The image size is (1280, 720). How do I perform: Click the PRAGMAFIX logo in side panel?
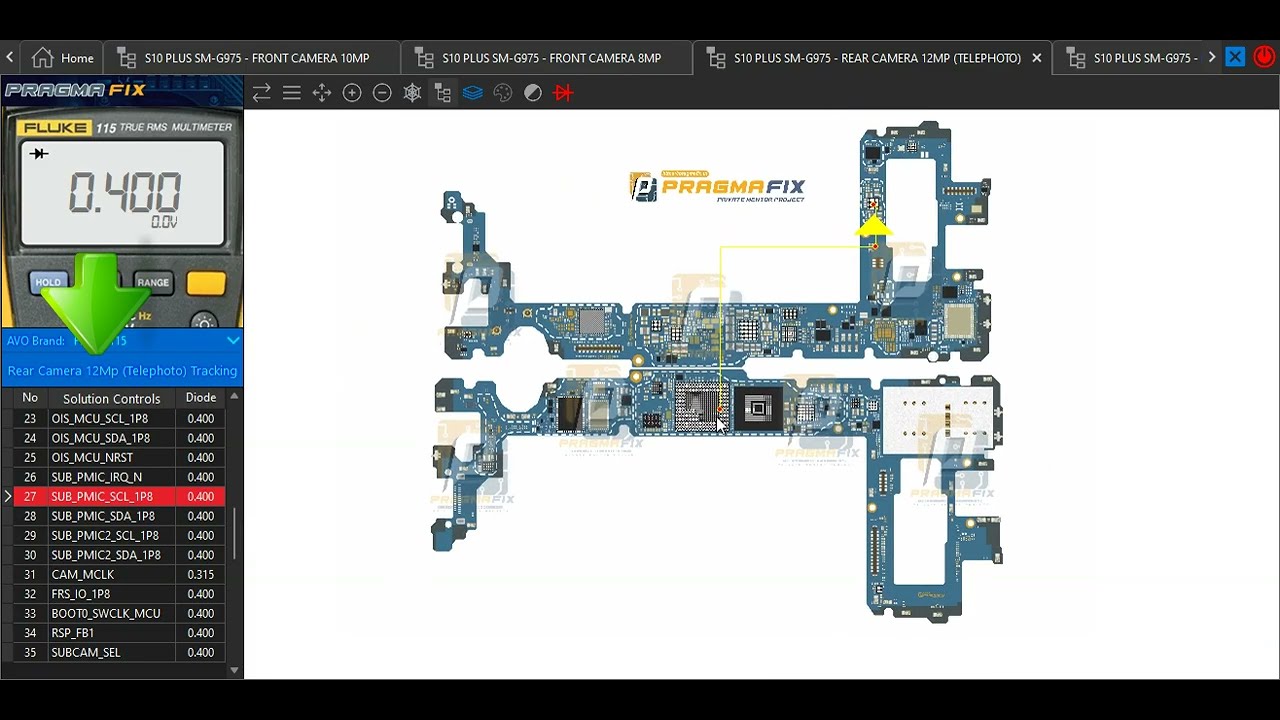pyautogui.click(x=76, y=90)
